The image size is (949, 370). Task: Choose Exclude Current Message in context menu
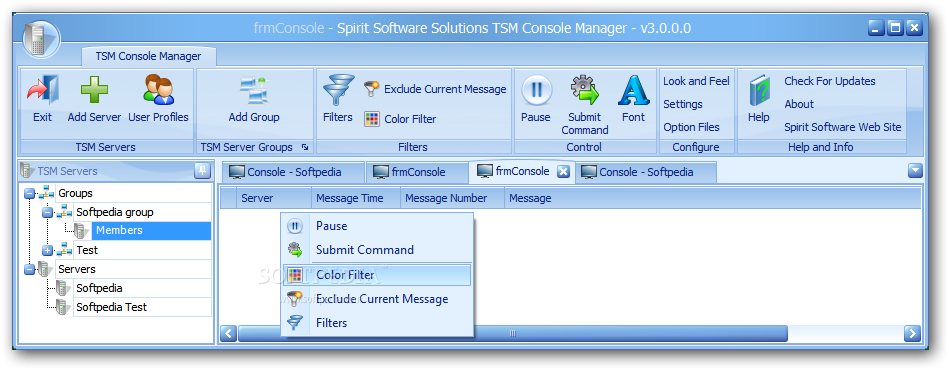pos(377,299)
